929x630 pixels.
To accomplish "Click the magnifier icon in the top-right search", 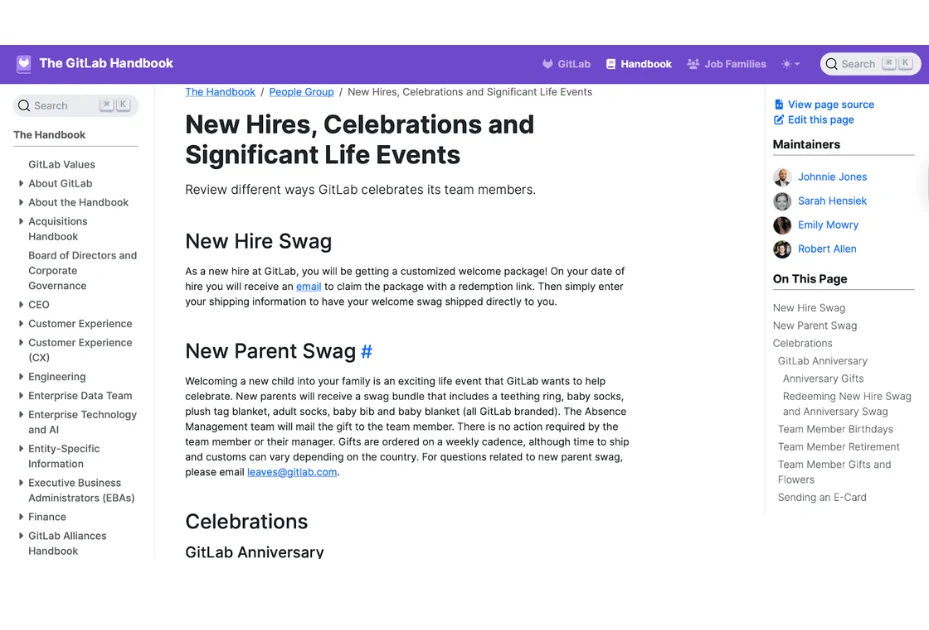I will [x=832, y=64].
